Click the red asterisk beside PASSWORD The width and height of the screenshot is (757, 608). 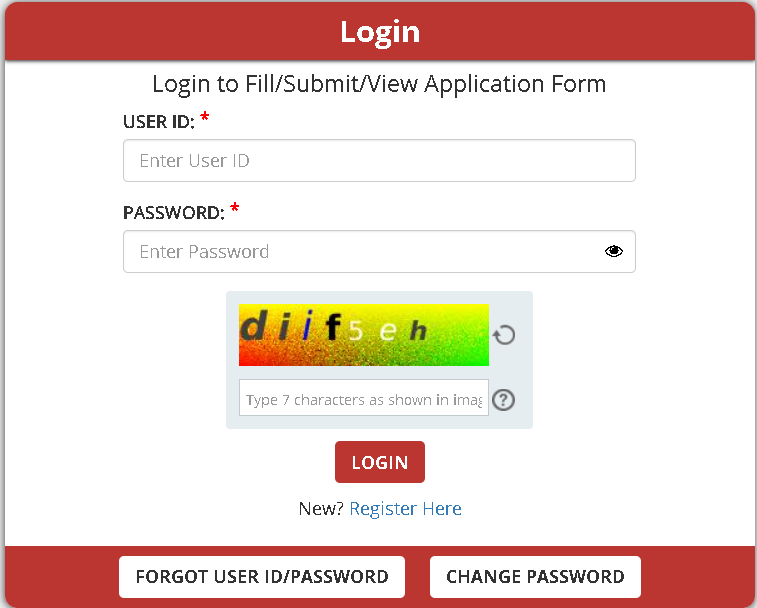[235, 208]
